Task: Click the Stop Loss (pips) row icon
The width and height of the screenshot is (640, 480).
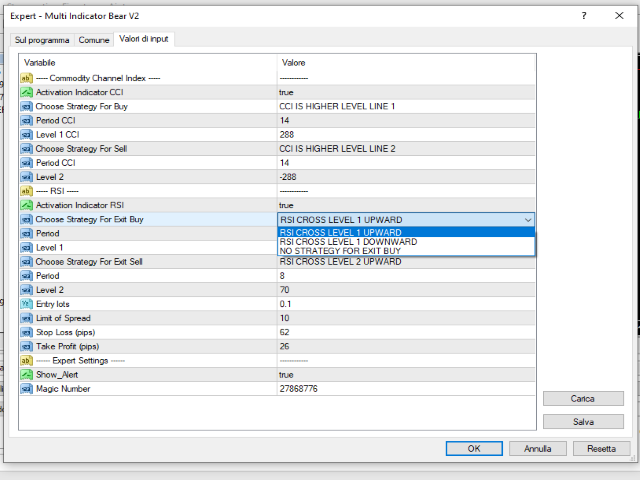Action: (x=27, y=332)
